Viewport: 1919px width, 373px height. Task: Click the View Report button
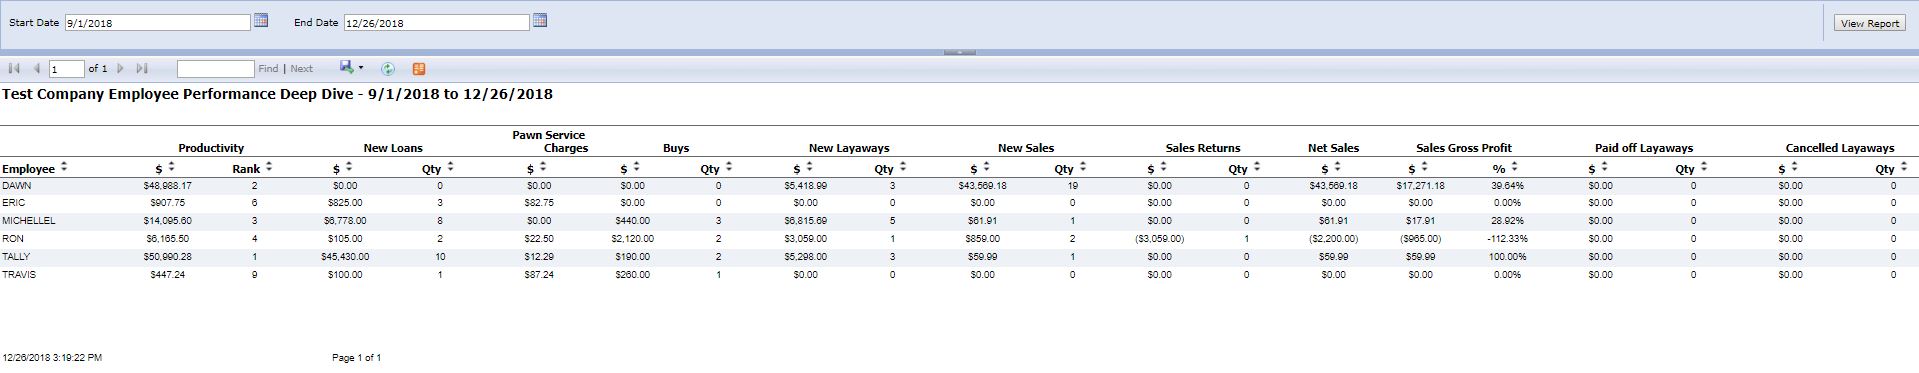[1869, 23]
